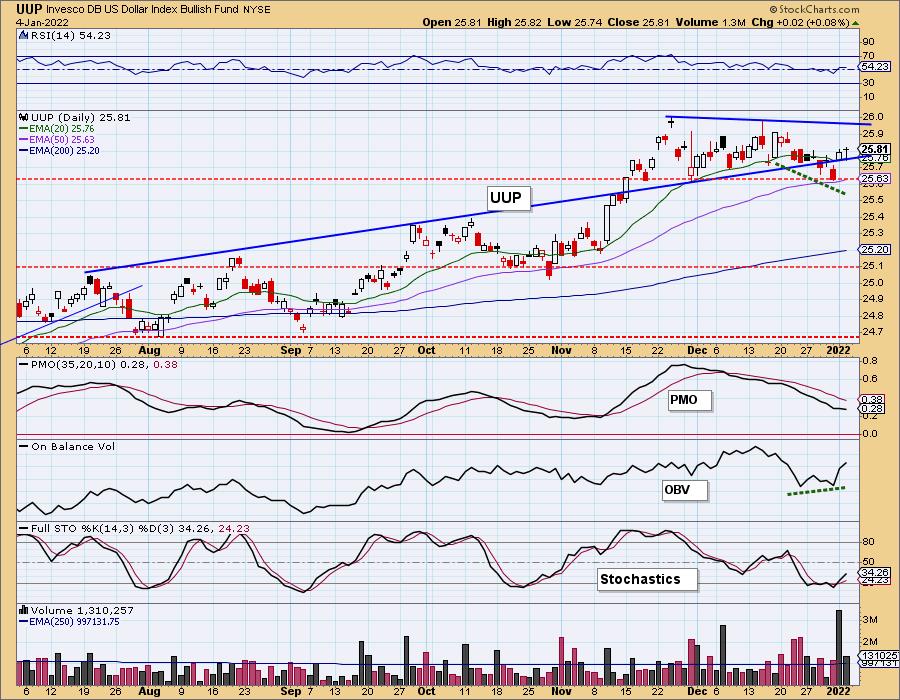Click the UUP (Daily) 25.81 legend label
The image size is (900, 700).
81,117
